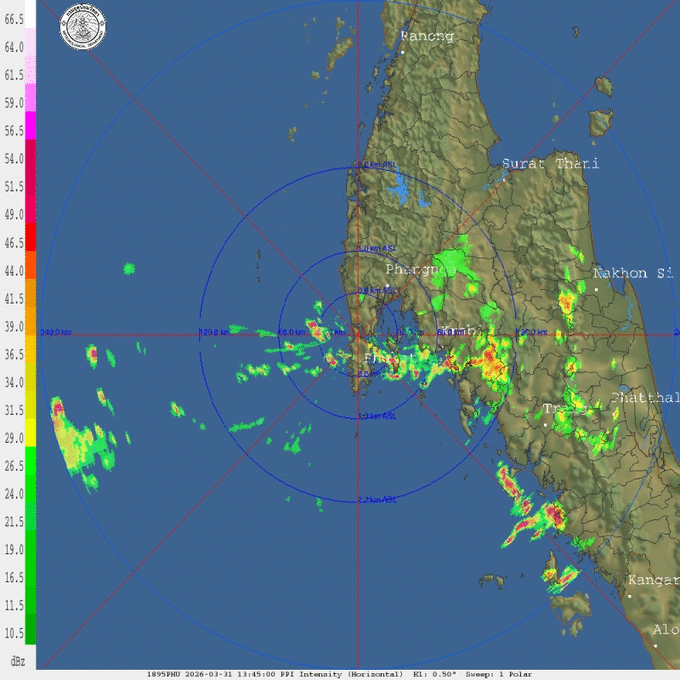The height and width of the screenshot is (680, 680).
Task: Click the Trang city marker dot
Action: pyautogui.click(x=545, y=424)
